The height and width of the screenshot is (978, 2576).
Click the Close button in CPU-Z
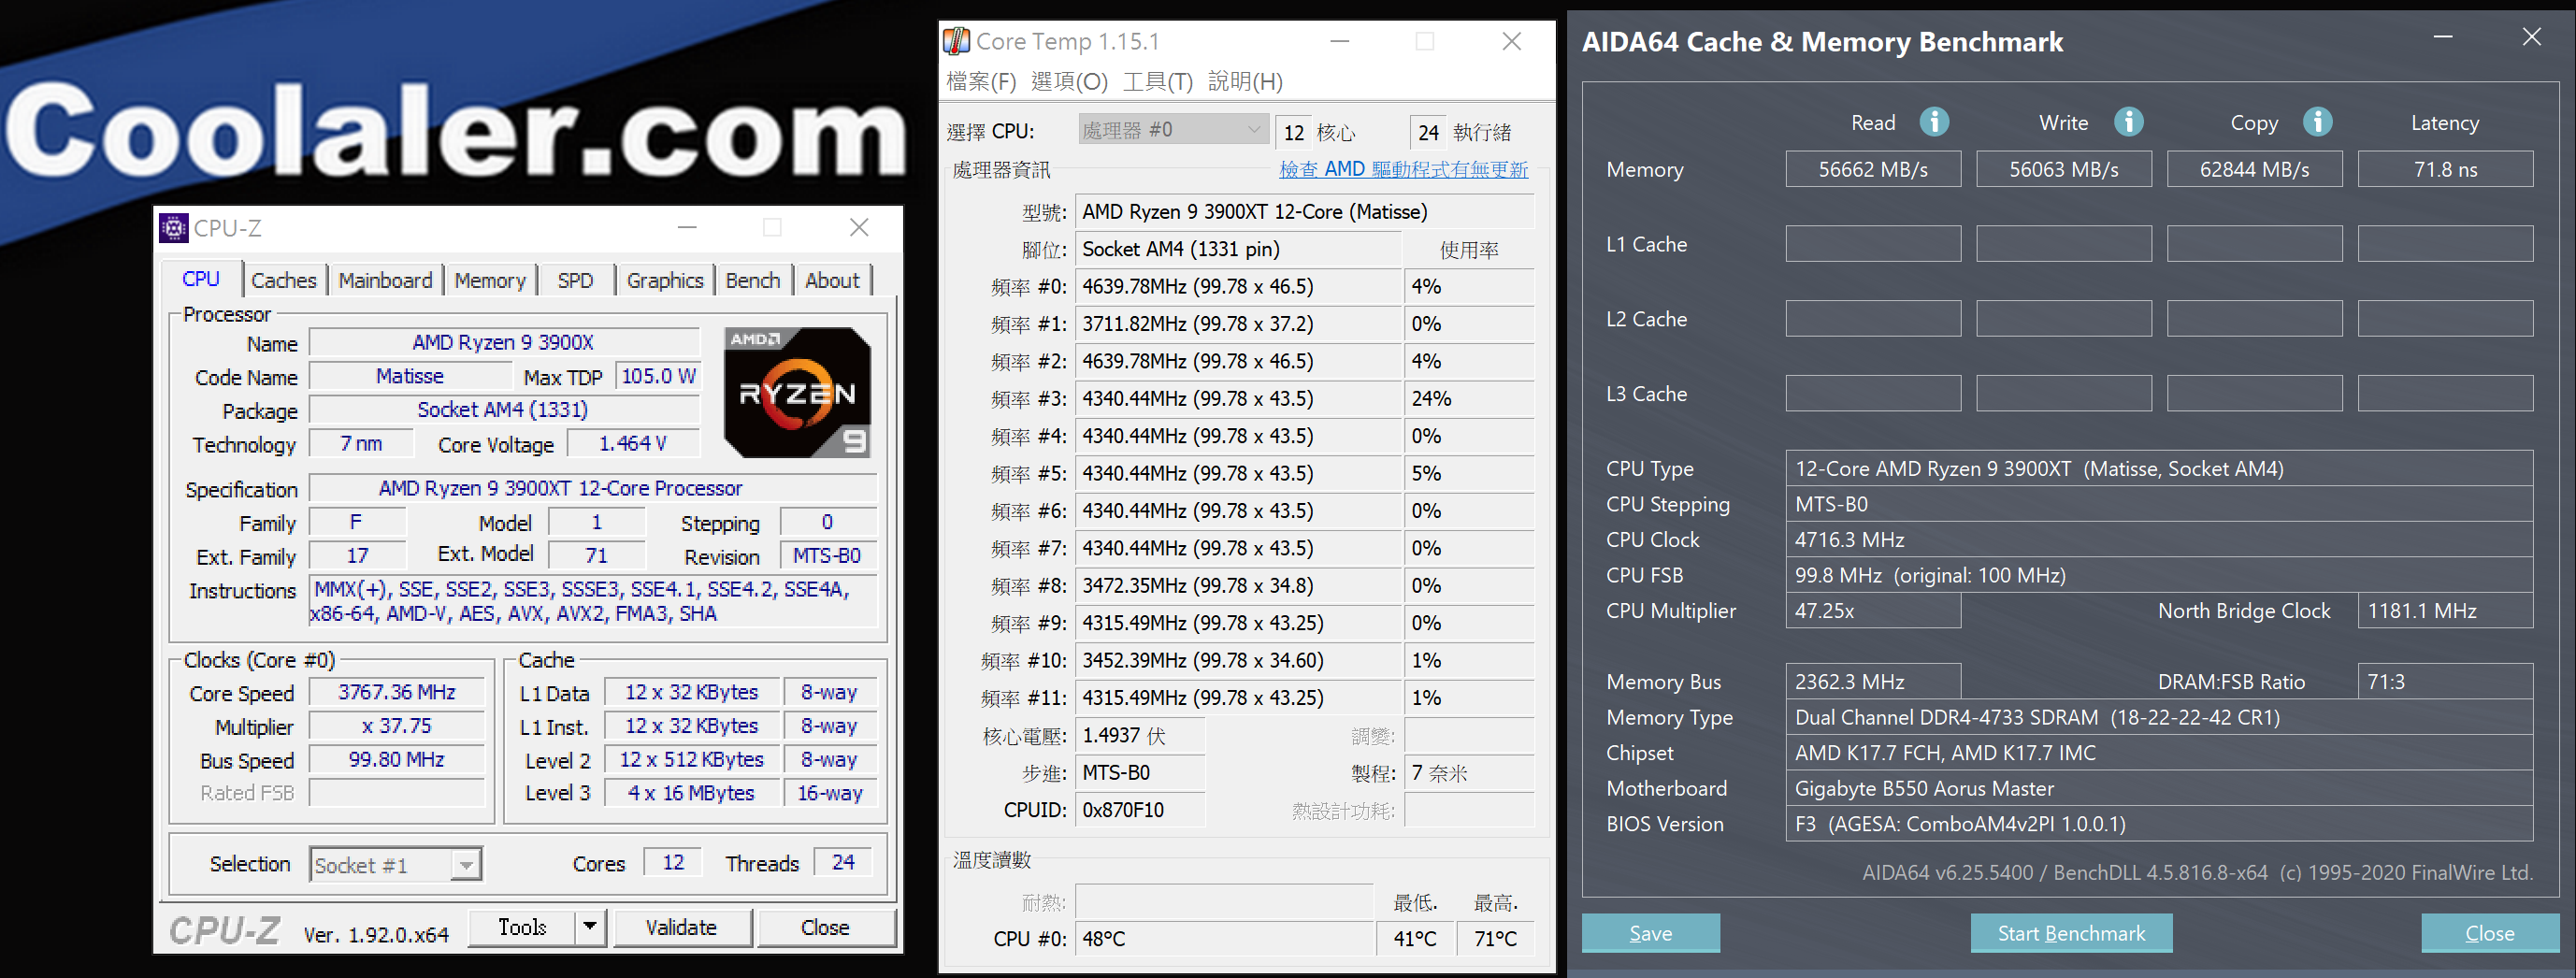pyautogui.click(x=825, y=927)
